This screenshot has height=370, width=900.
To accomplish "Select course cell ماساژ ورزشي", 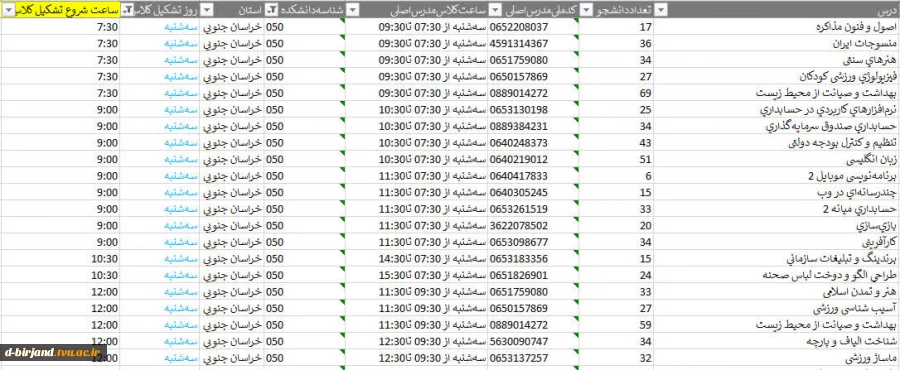I will tap(777, 358).
